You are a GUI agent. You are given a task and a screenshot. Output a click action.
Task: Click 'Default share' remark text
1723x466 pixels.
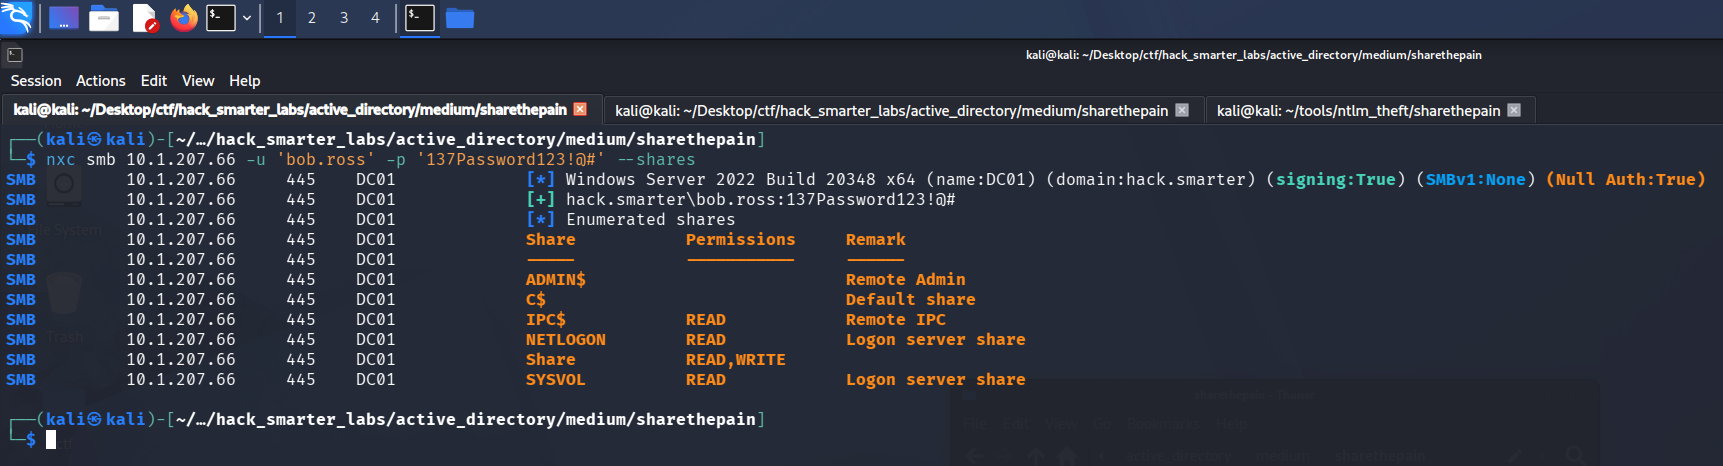[911, 300]
